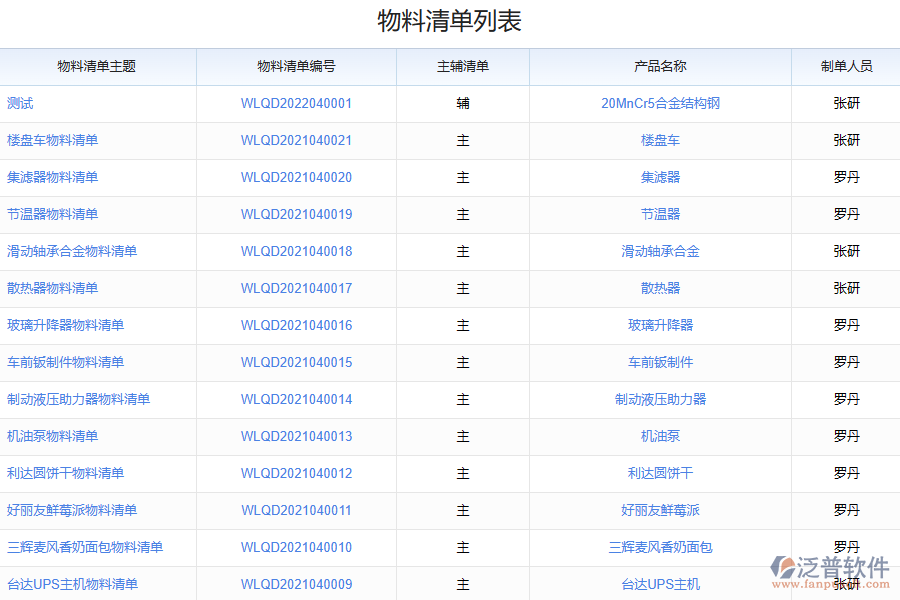Open 散热器物料清单 entry
The image size is (900, 600).
click(x=52, y=288)
